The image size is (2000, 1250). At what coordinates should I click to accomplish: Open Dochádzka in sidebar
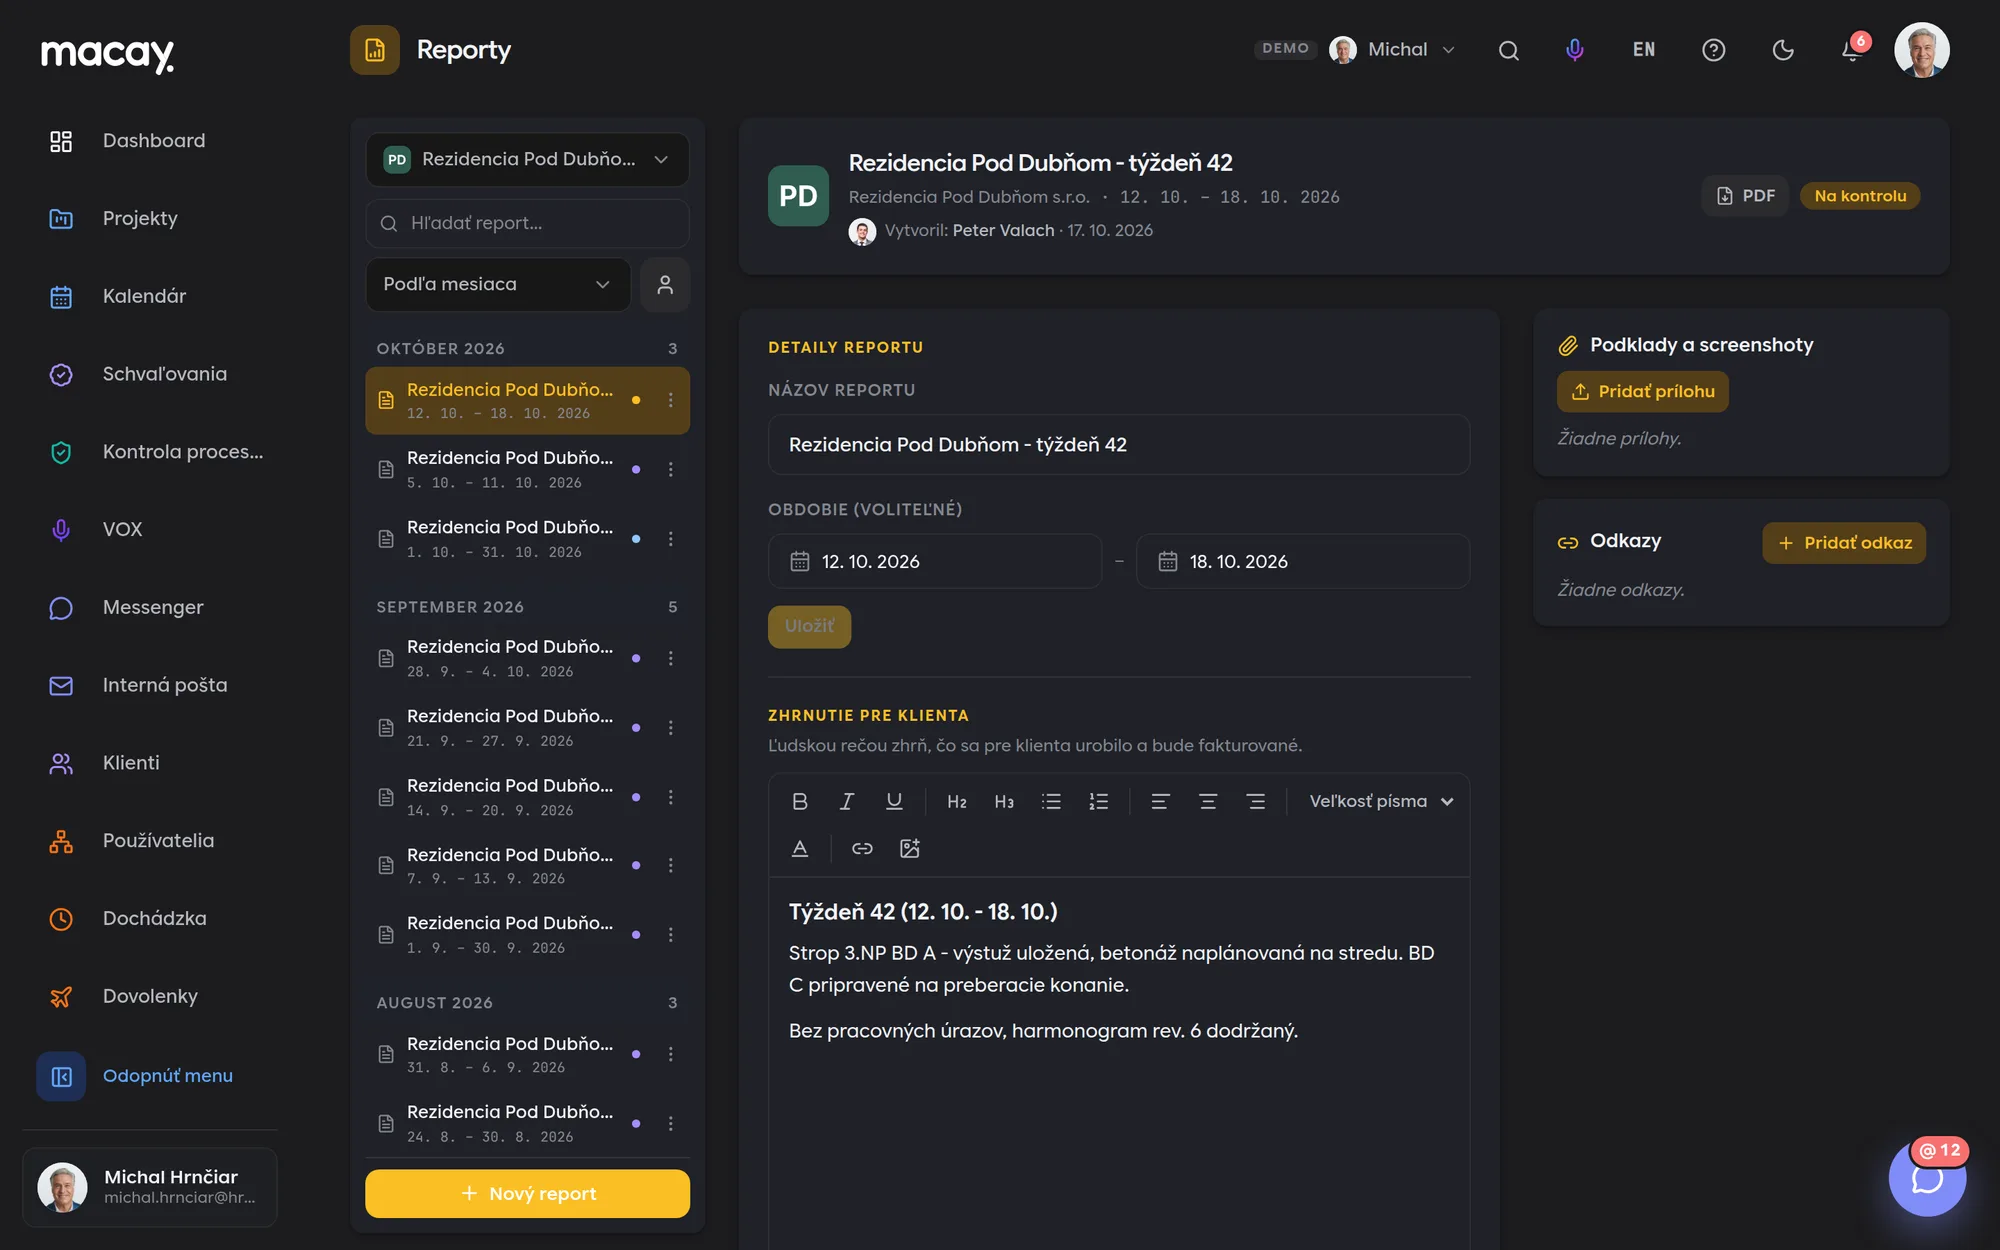[x=153, y=918]
